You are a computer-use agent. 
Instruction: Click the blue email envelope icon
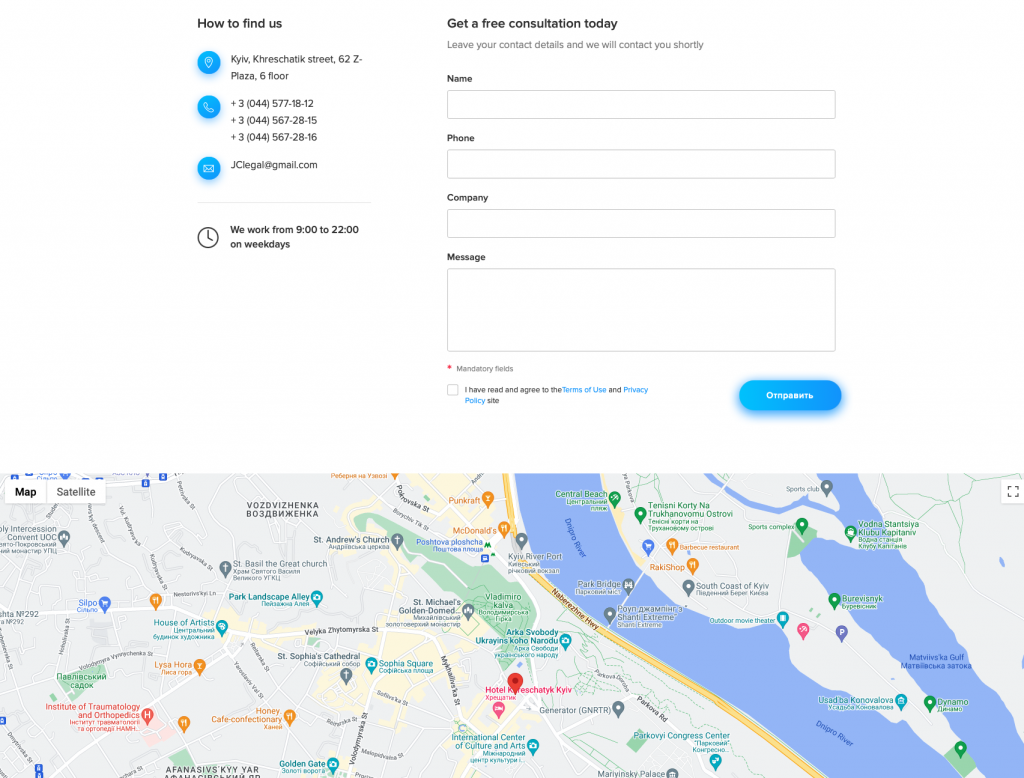(209, 169)
